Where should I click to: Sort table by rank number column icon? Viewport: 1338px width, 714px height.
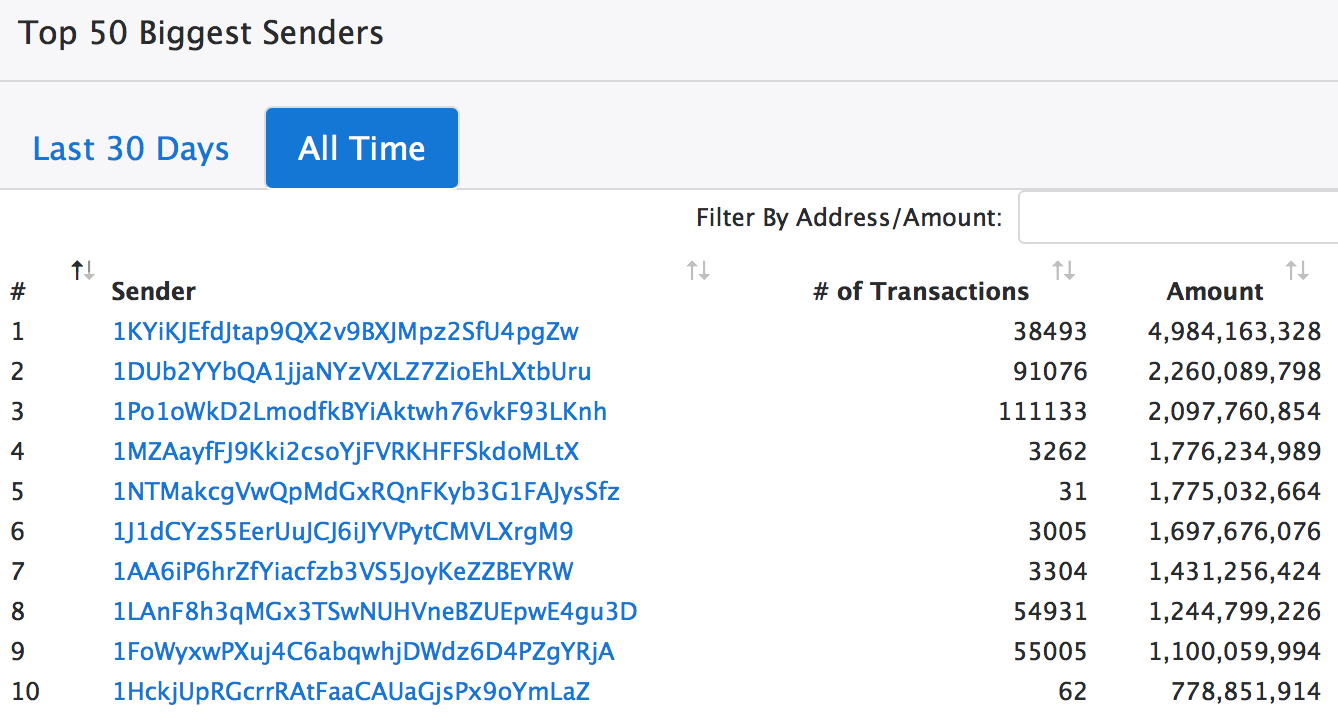point(82,270)
